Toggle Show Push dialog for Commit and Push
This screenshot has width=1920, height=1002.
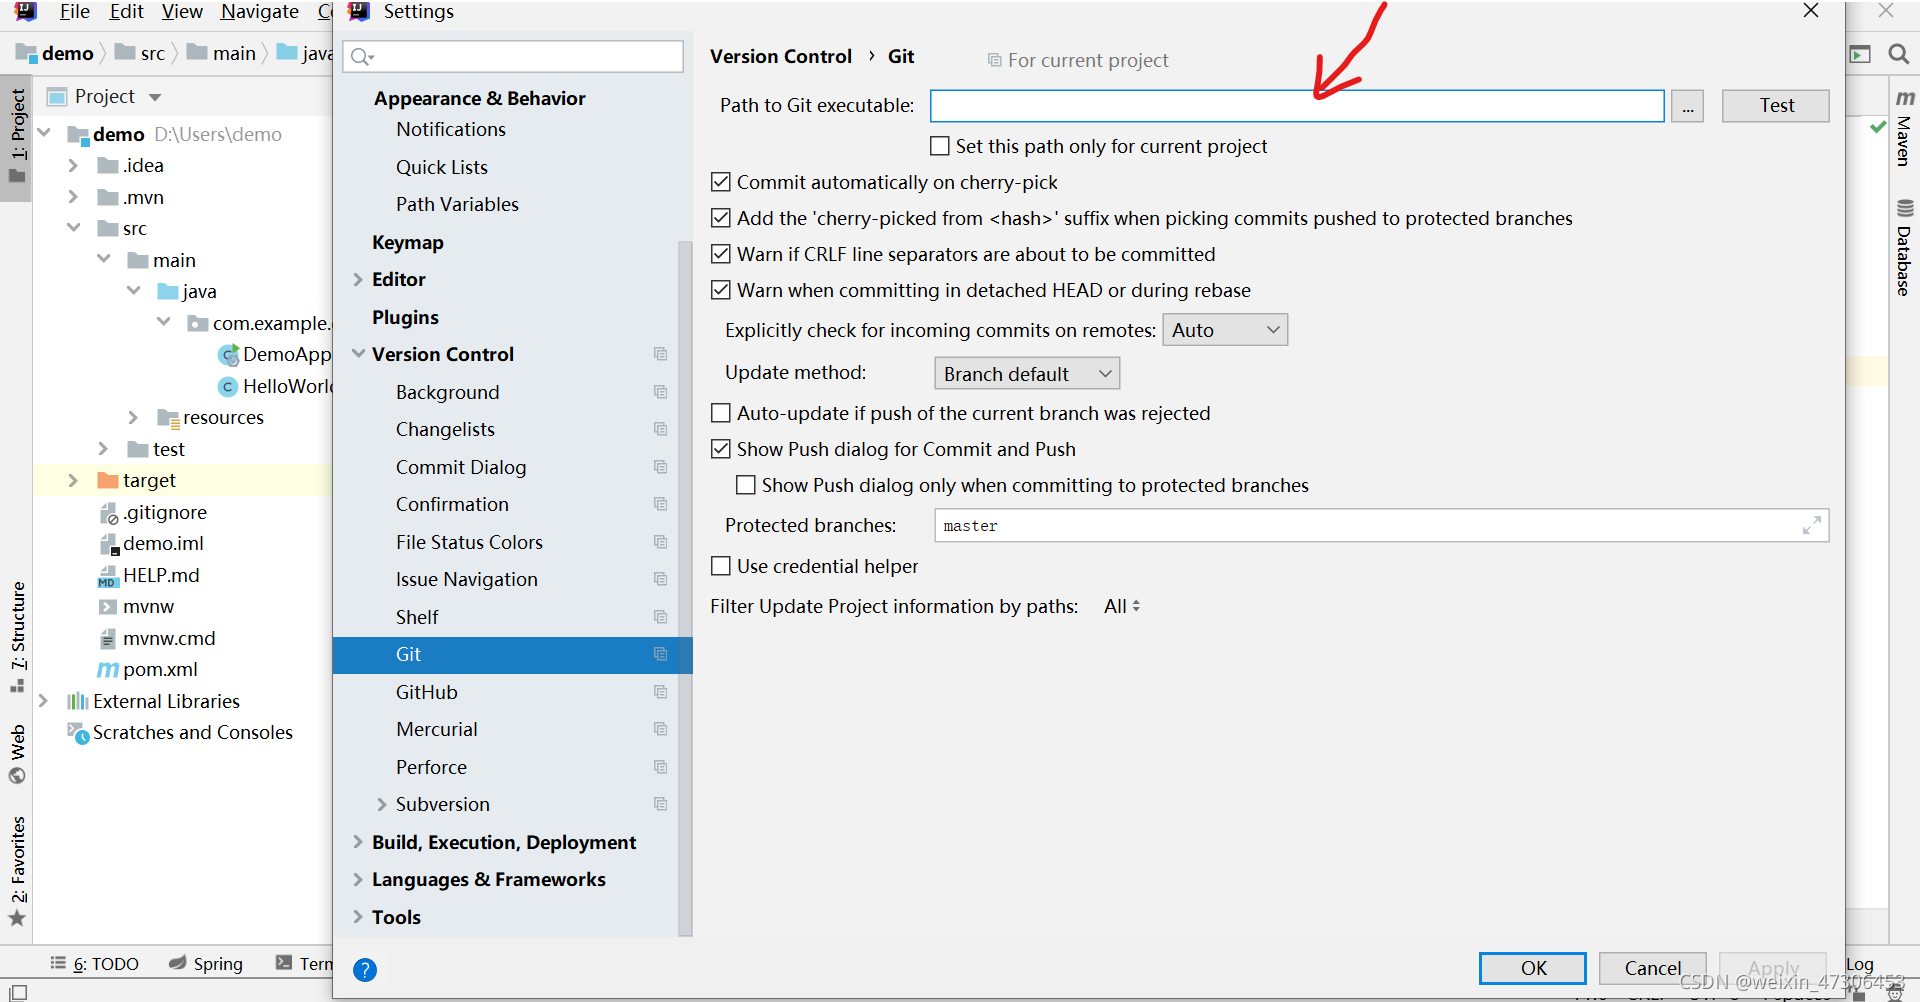click(721, 449)
